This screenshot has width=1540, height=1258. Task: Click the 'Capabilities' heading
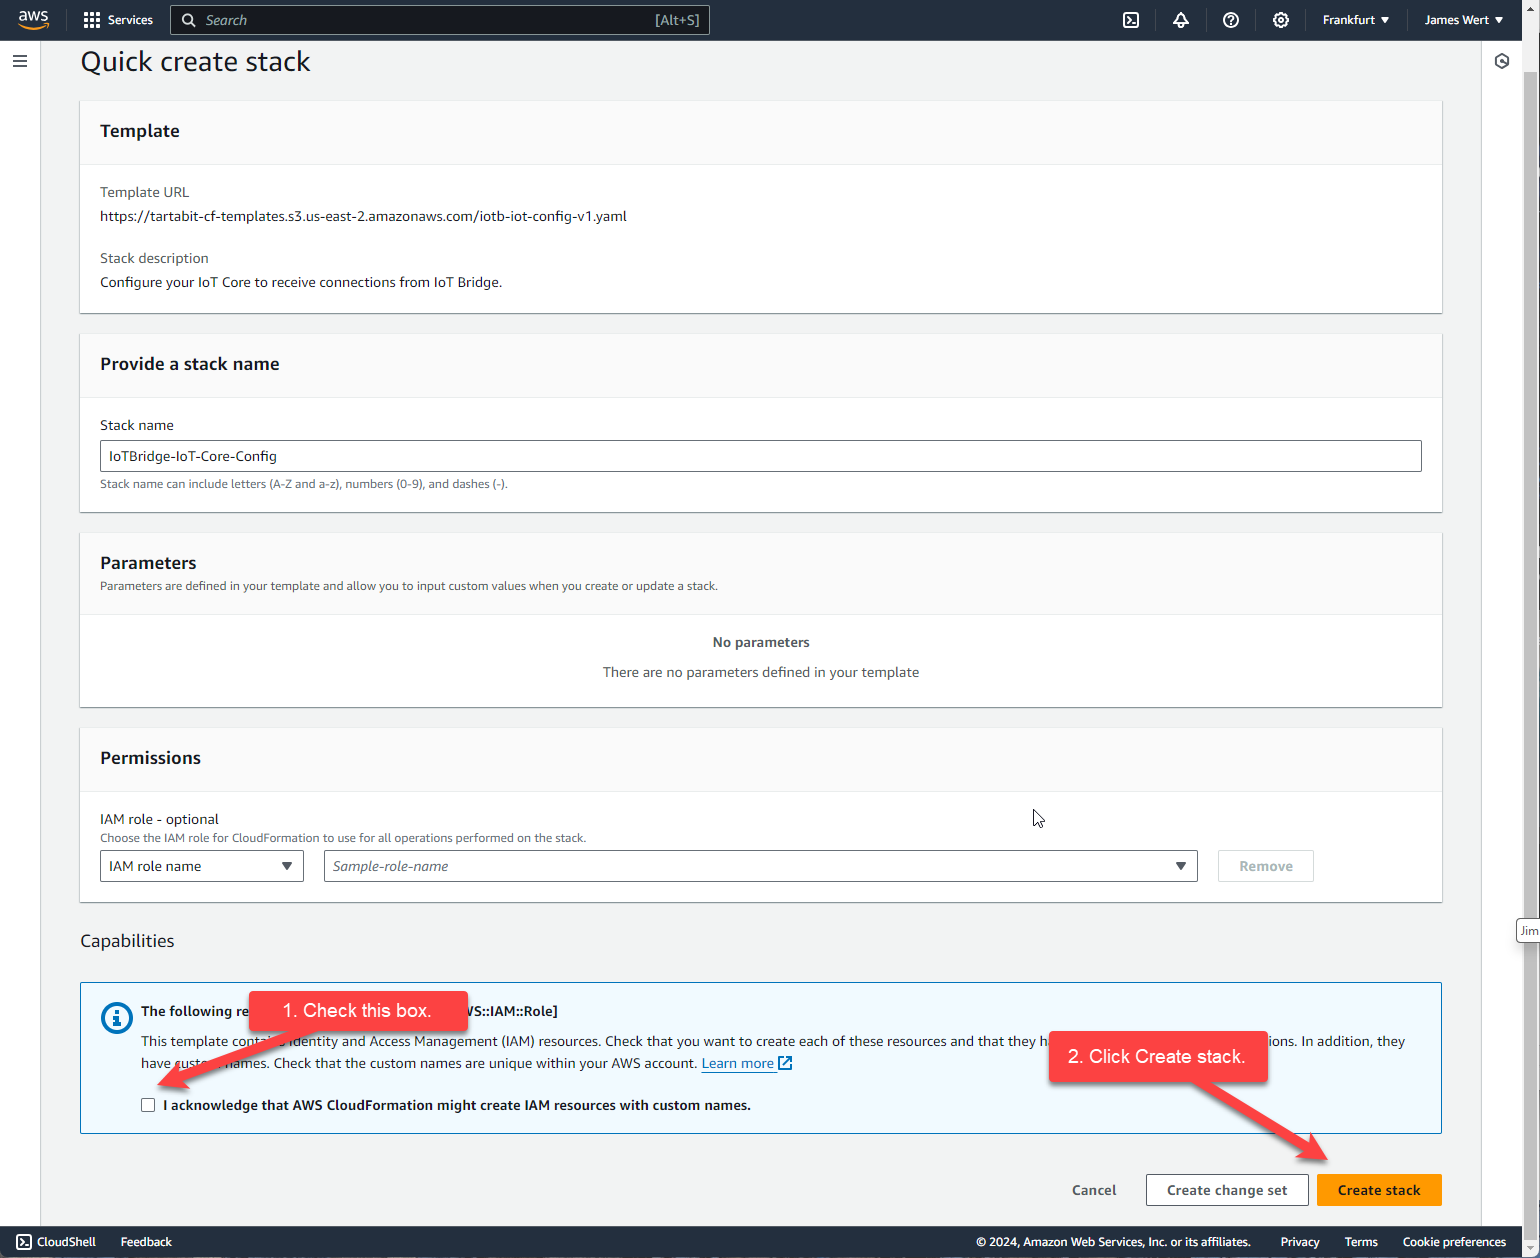(x=127, y=941)
